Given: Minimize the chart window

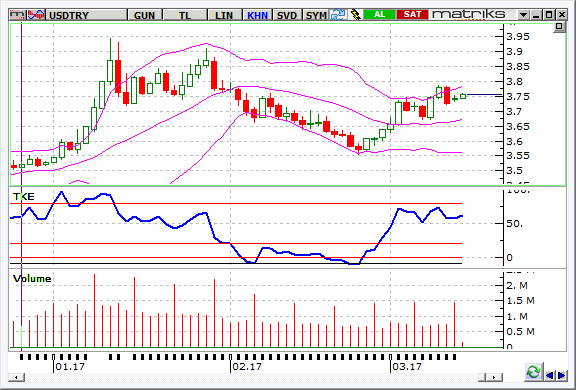Looking at the screenshot, I should pos(536,15).
